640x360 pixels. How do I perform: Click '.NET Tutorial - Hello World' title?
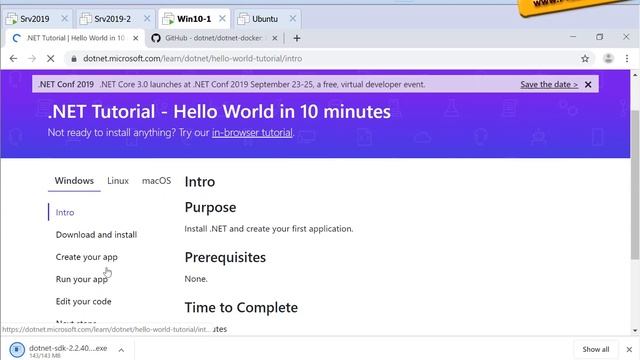pyautogui.click(x=219, y=112)
